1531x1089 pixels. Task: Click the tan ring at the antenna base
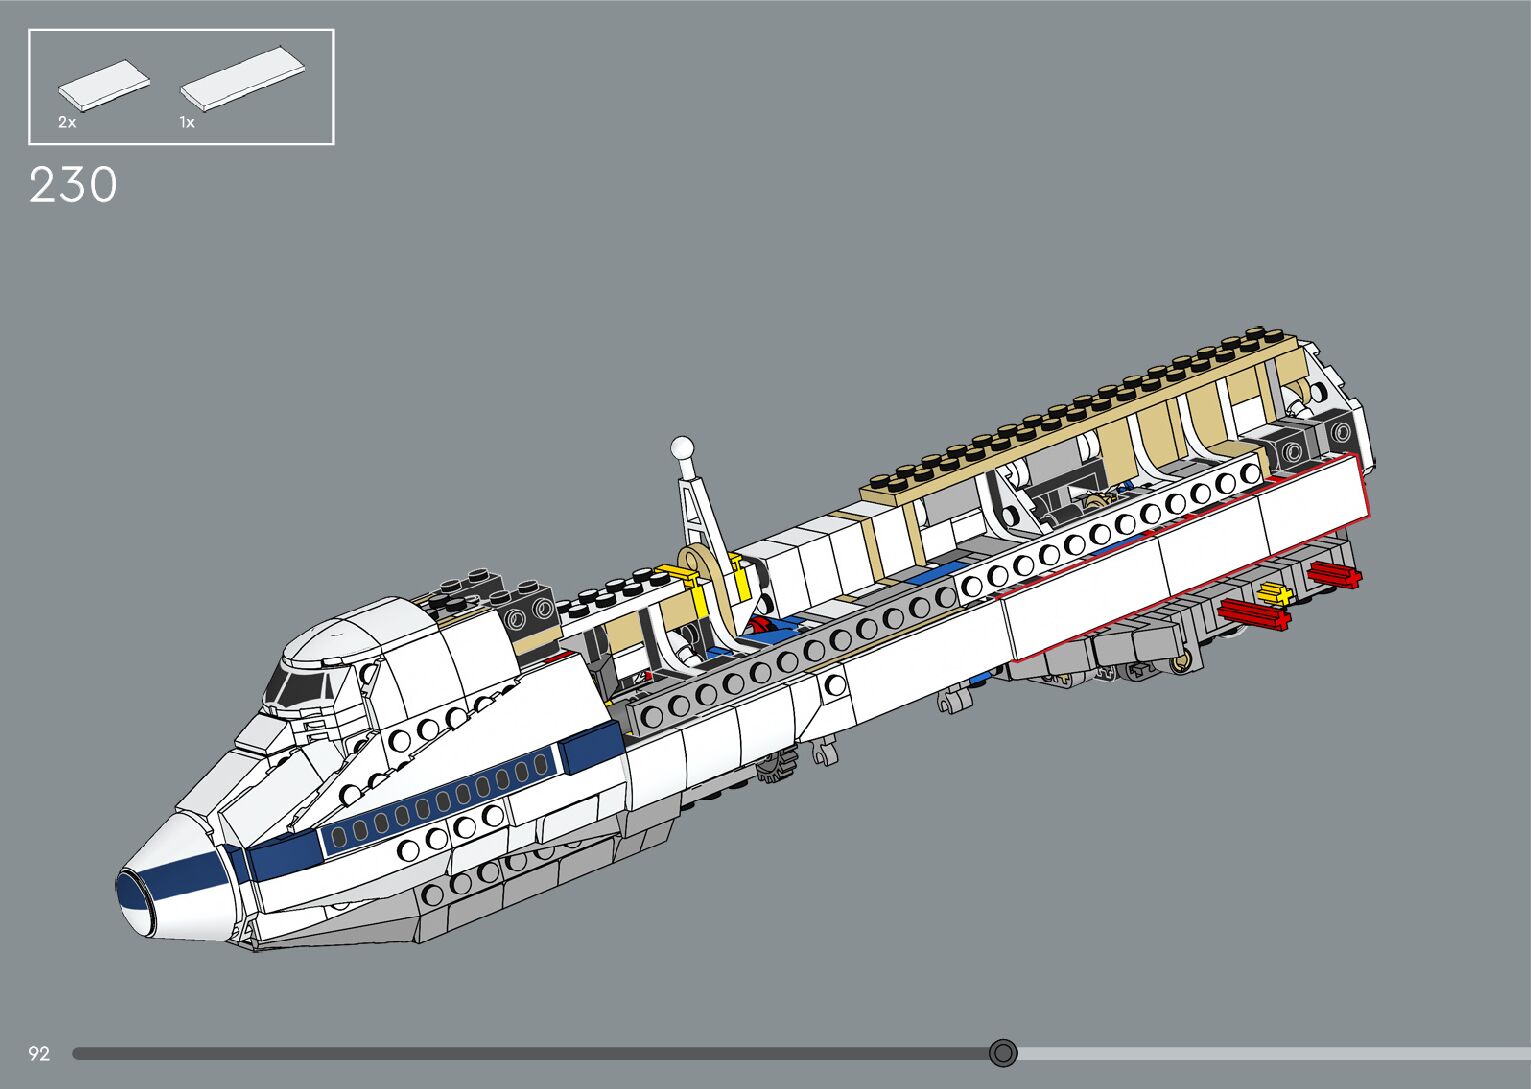(702, 568)
